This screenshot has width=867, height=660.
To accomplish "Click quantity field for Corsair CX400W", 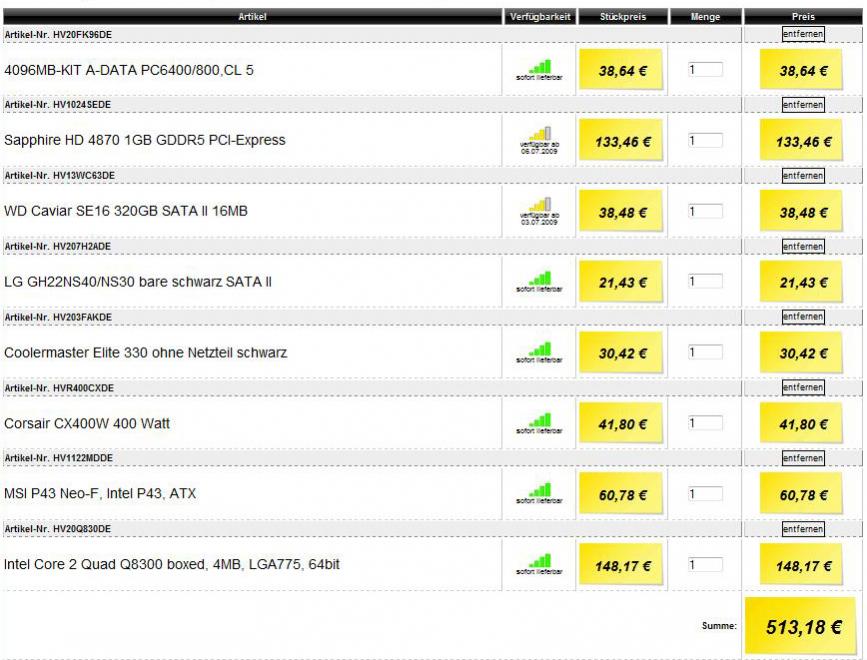I will tap(705, 423).
